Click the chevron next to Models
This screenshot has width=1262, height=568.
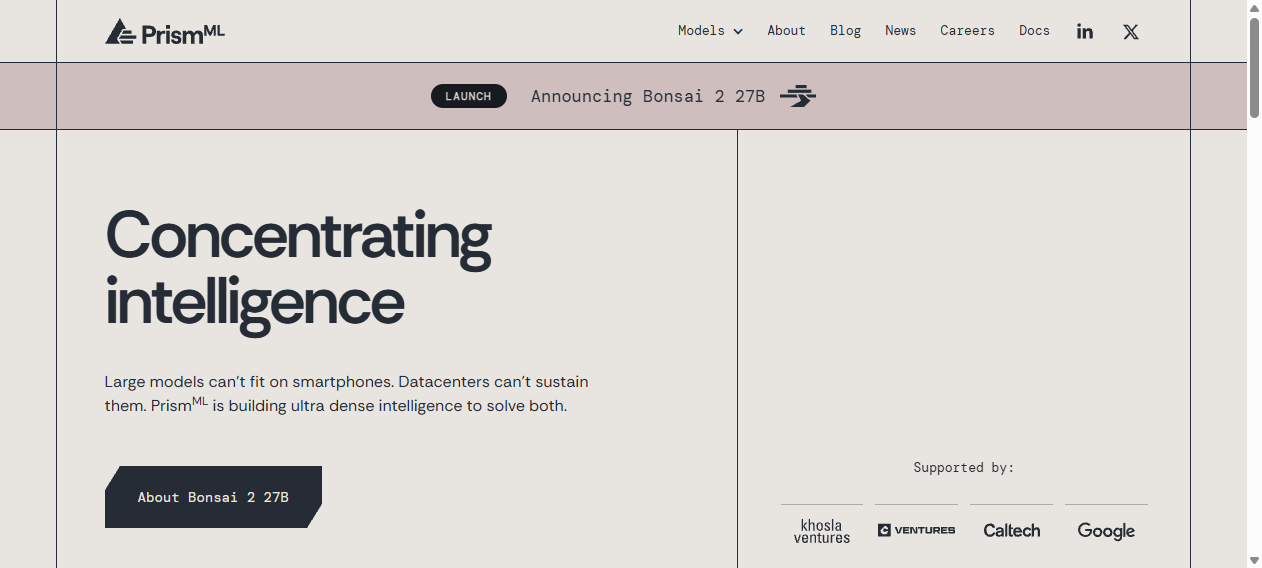(738, 32)
